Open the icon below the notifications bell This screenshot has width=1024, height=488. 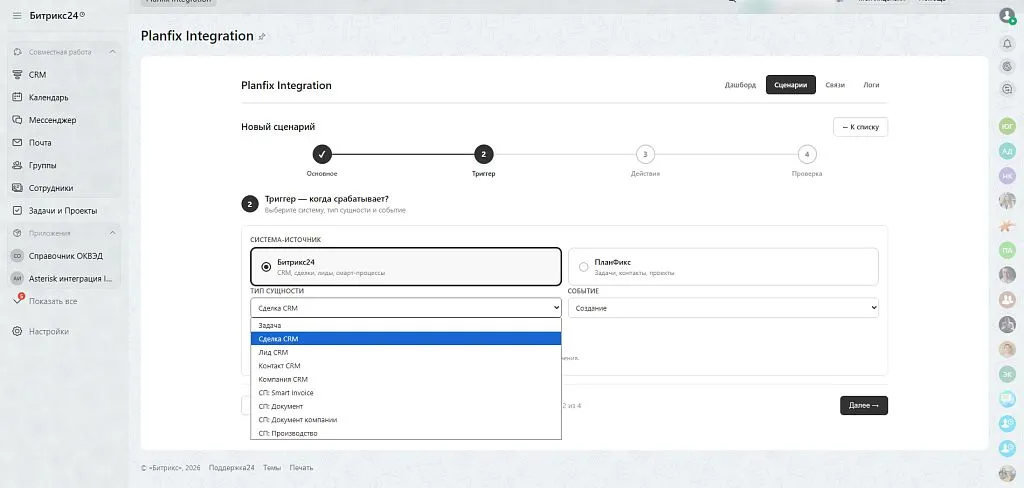1007,66
